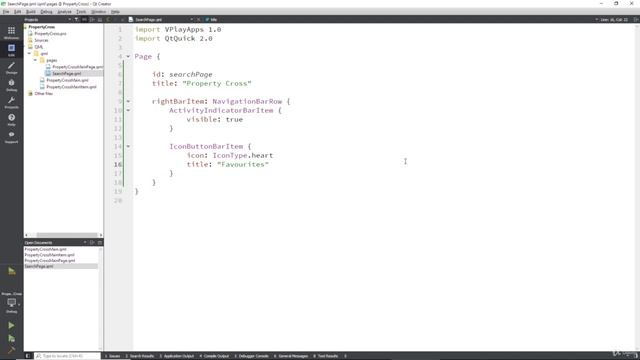This screenshot has height=360, width=640.
Task: Split the Open Documents pane
Action: 92,242
